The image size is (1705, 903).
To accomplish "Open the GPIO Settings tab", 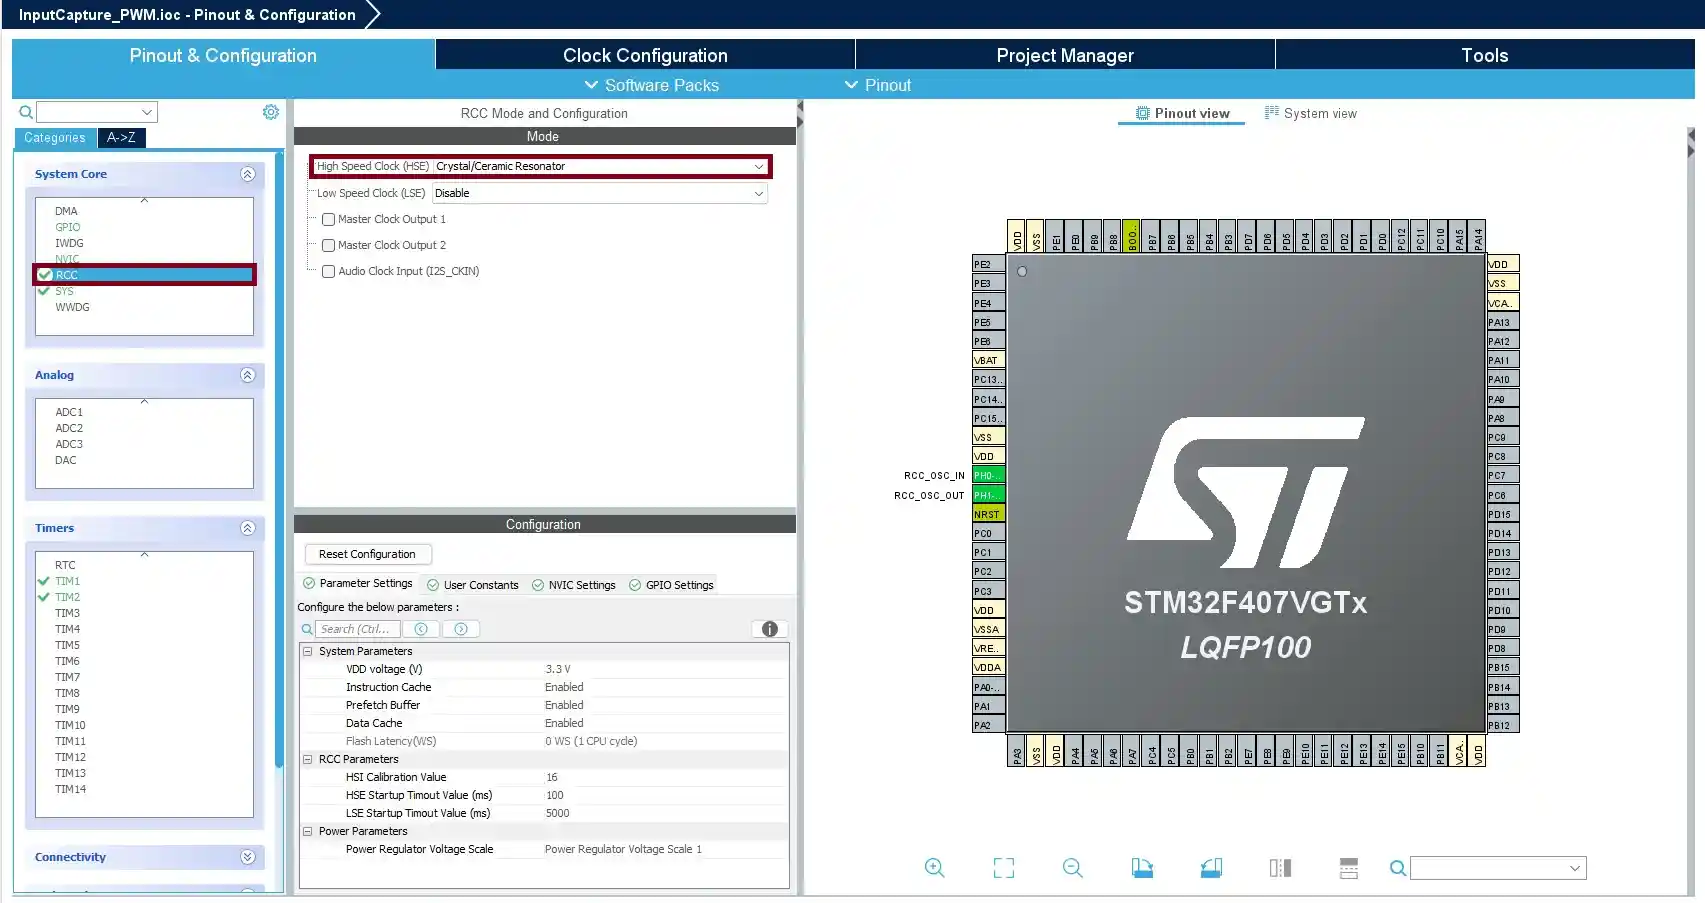I will [x=671, y=585].
